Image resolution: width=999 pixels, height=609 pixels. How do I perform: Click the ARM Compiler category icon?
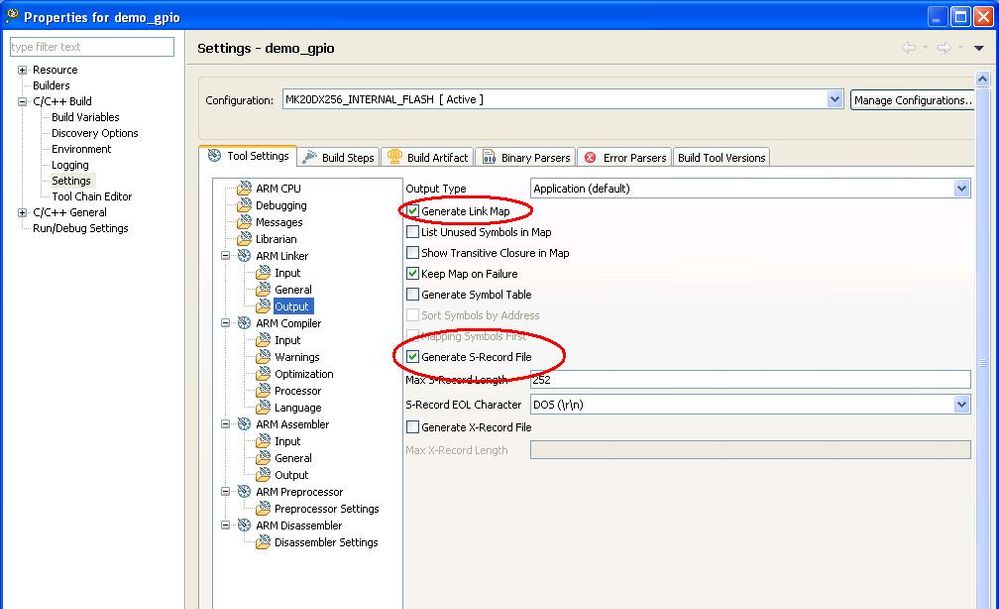click(x=244, y=324)
